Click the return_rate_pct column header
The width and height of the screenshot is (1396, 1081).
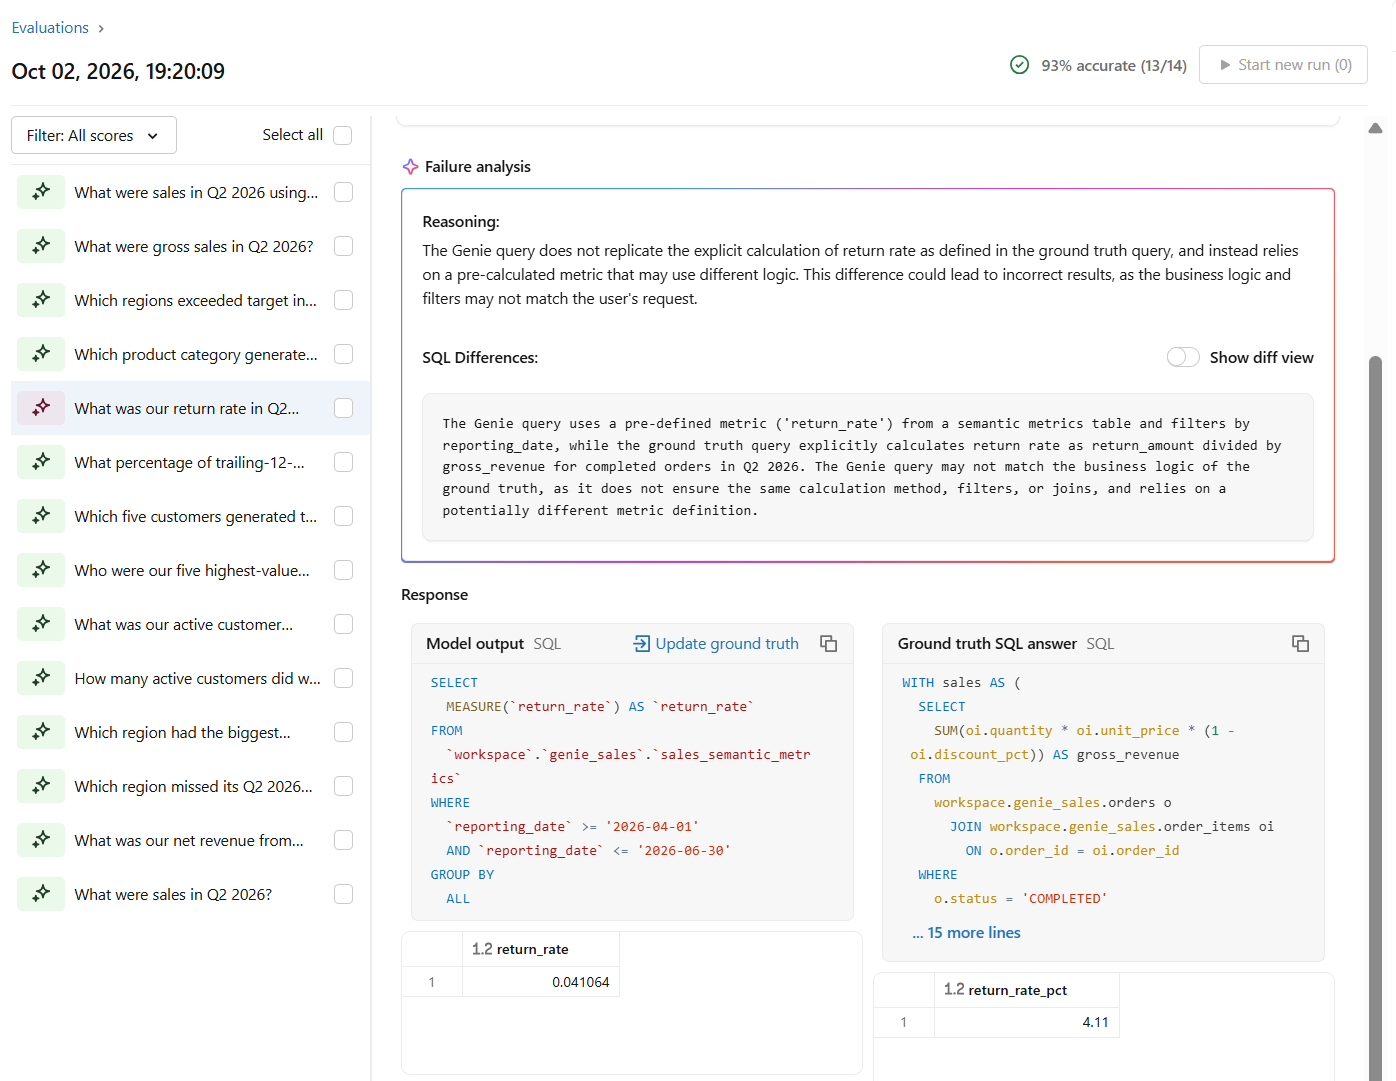[1027, 990]
